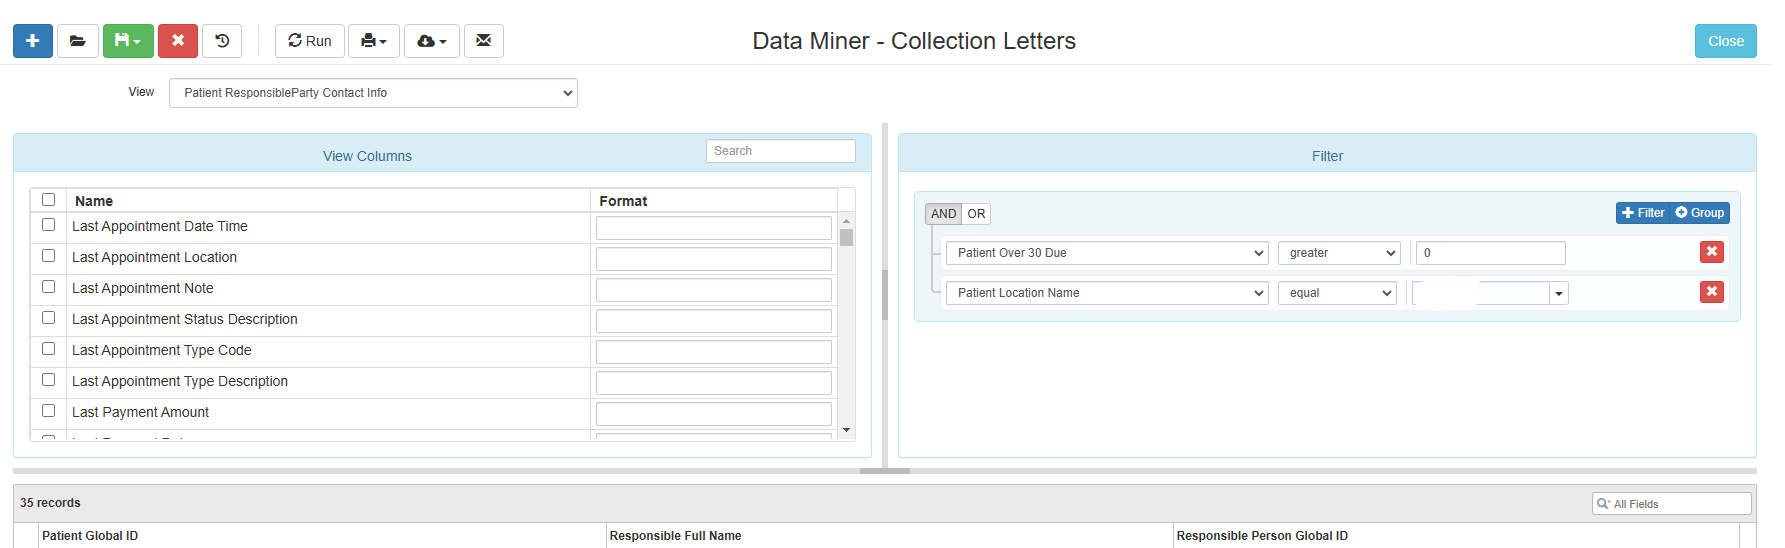Click the red X delete icon in toolbar
The image size is (1785, 548).
click(178, 41)
